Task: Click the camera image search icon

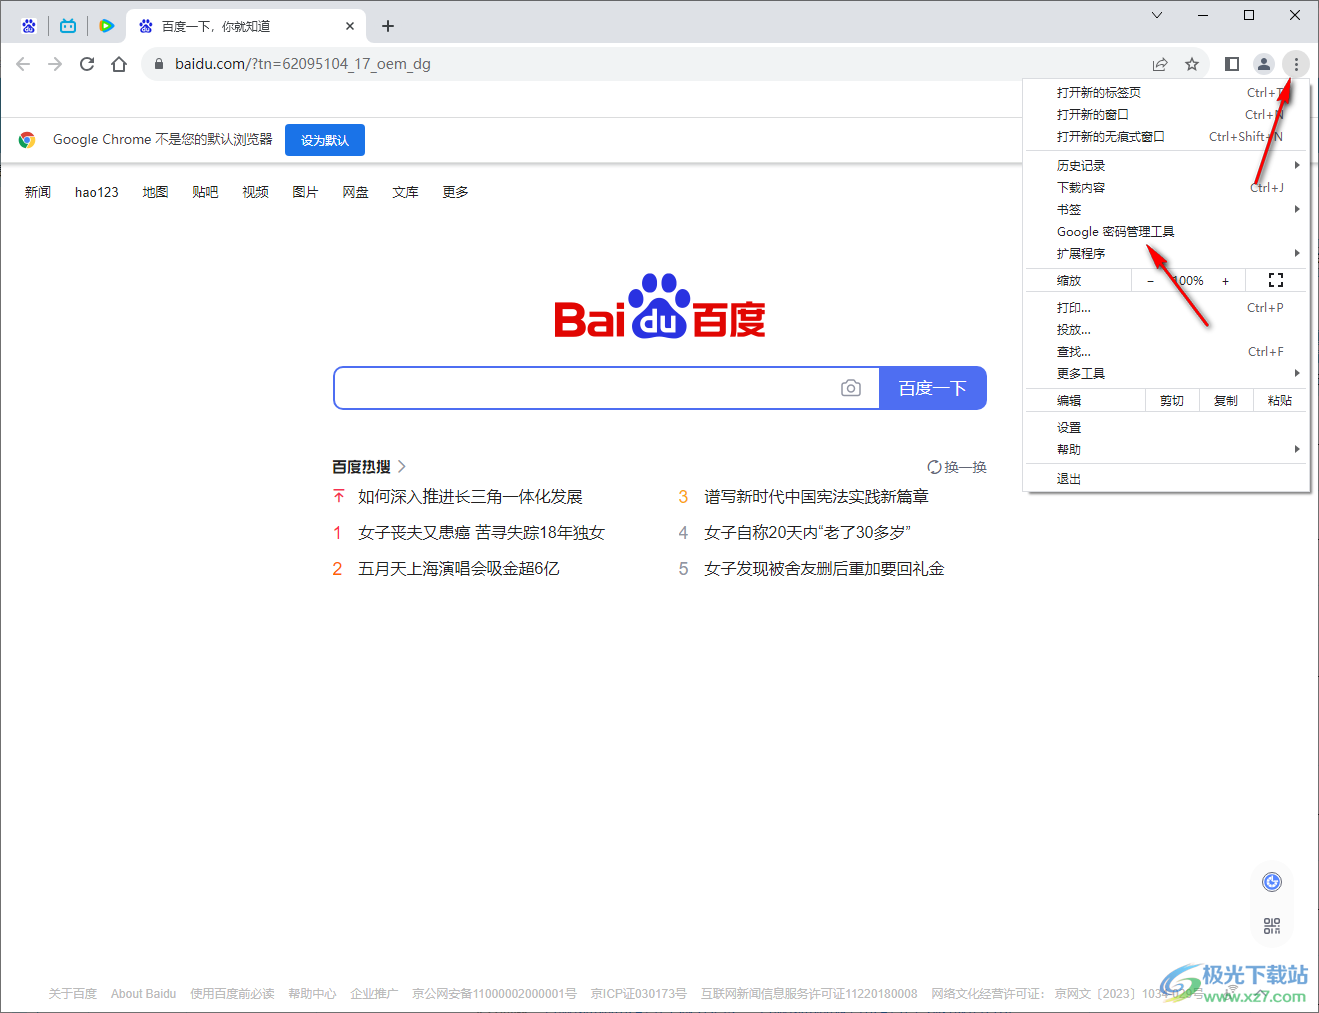Action: [x=851, y=388]
